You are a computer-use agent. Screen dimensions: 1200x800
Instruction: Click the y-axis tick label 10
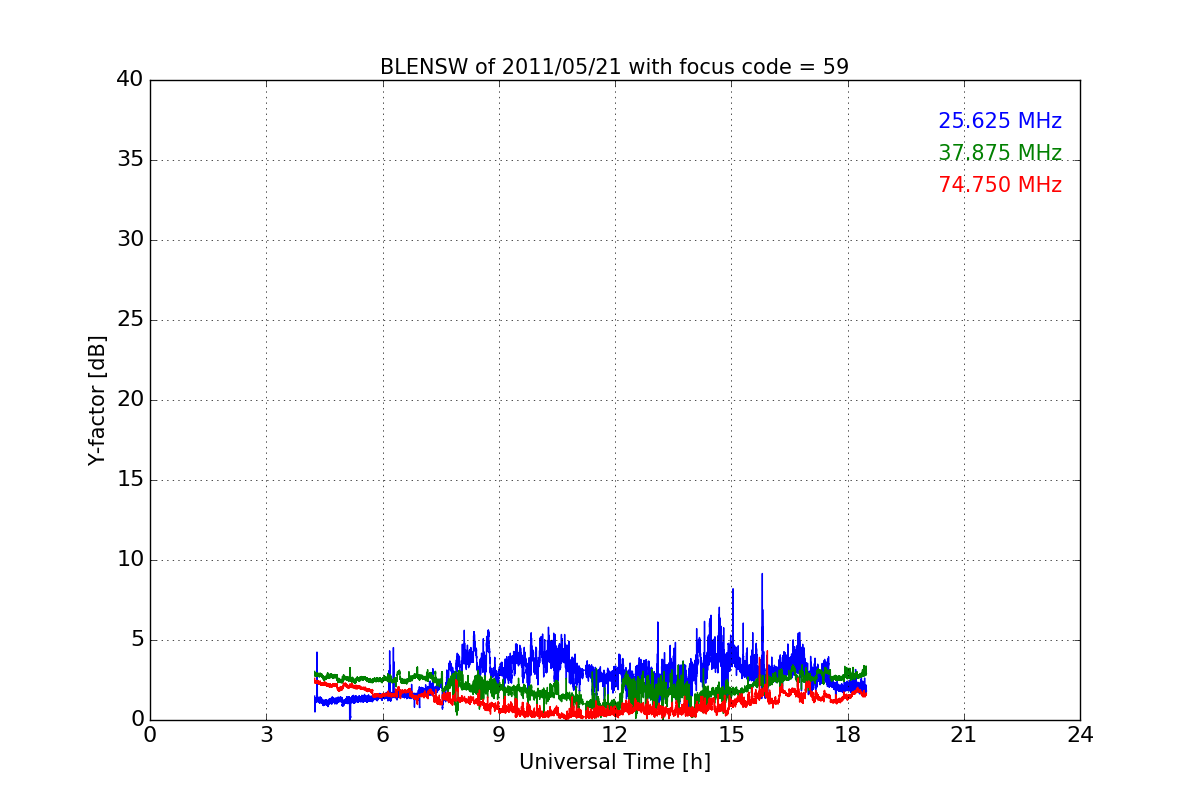click(130, 560)
